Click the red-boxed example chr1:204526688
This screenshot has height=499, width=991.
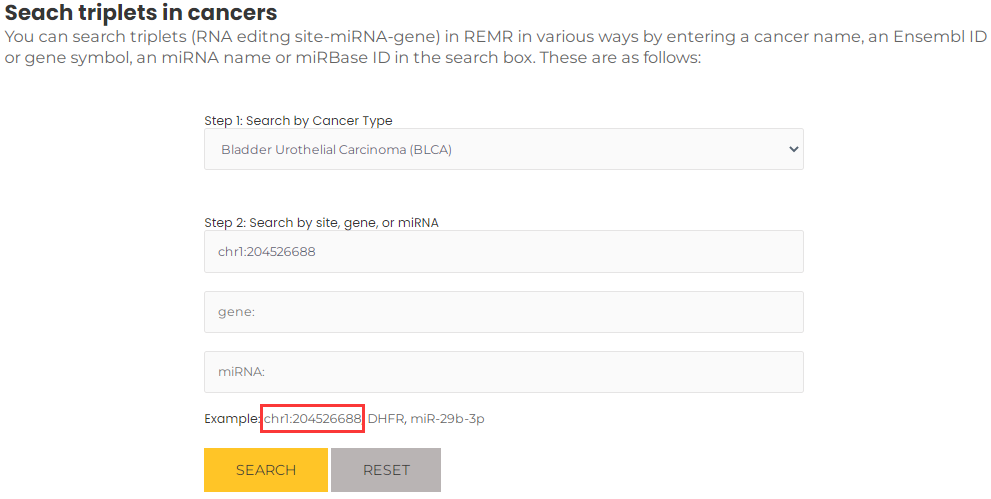(312, 419)
